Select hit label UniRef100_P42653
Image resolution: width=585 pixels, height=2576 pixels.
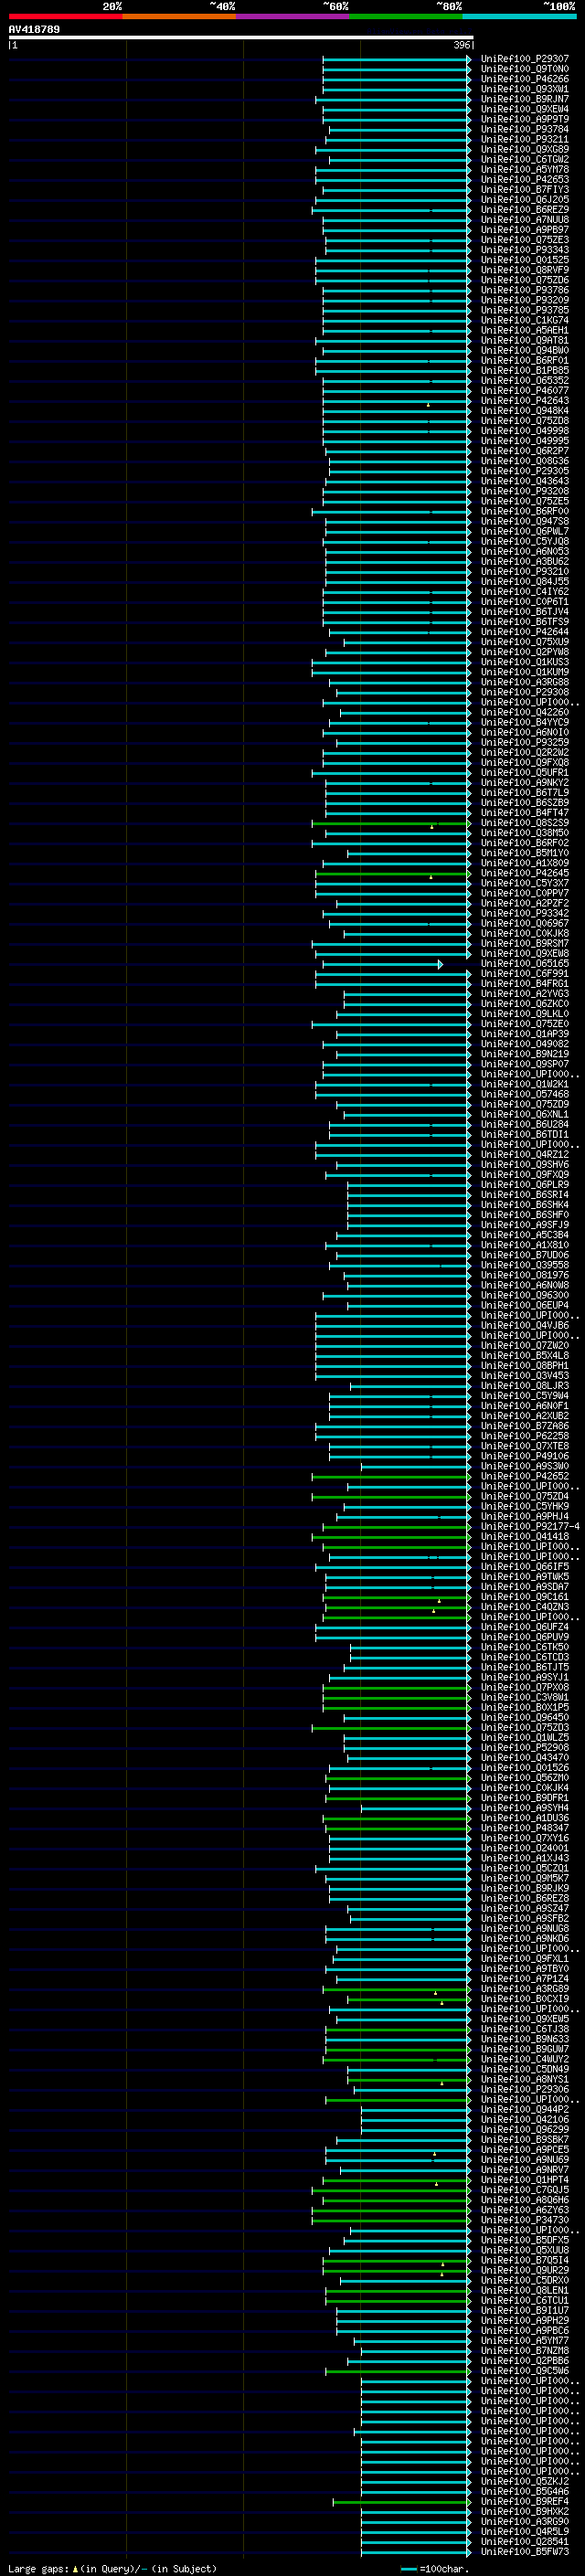(x=525, y=180)
